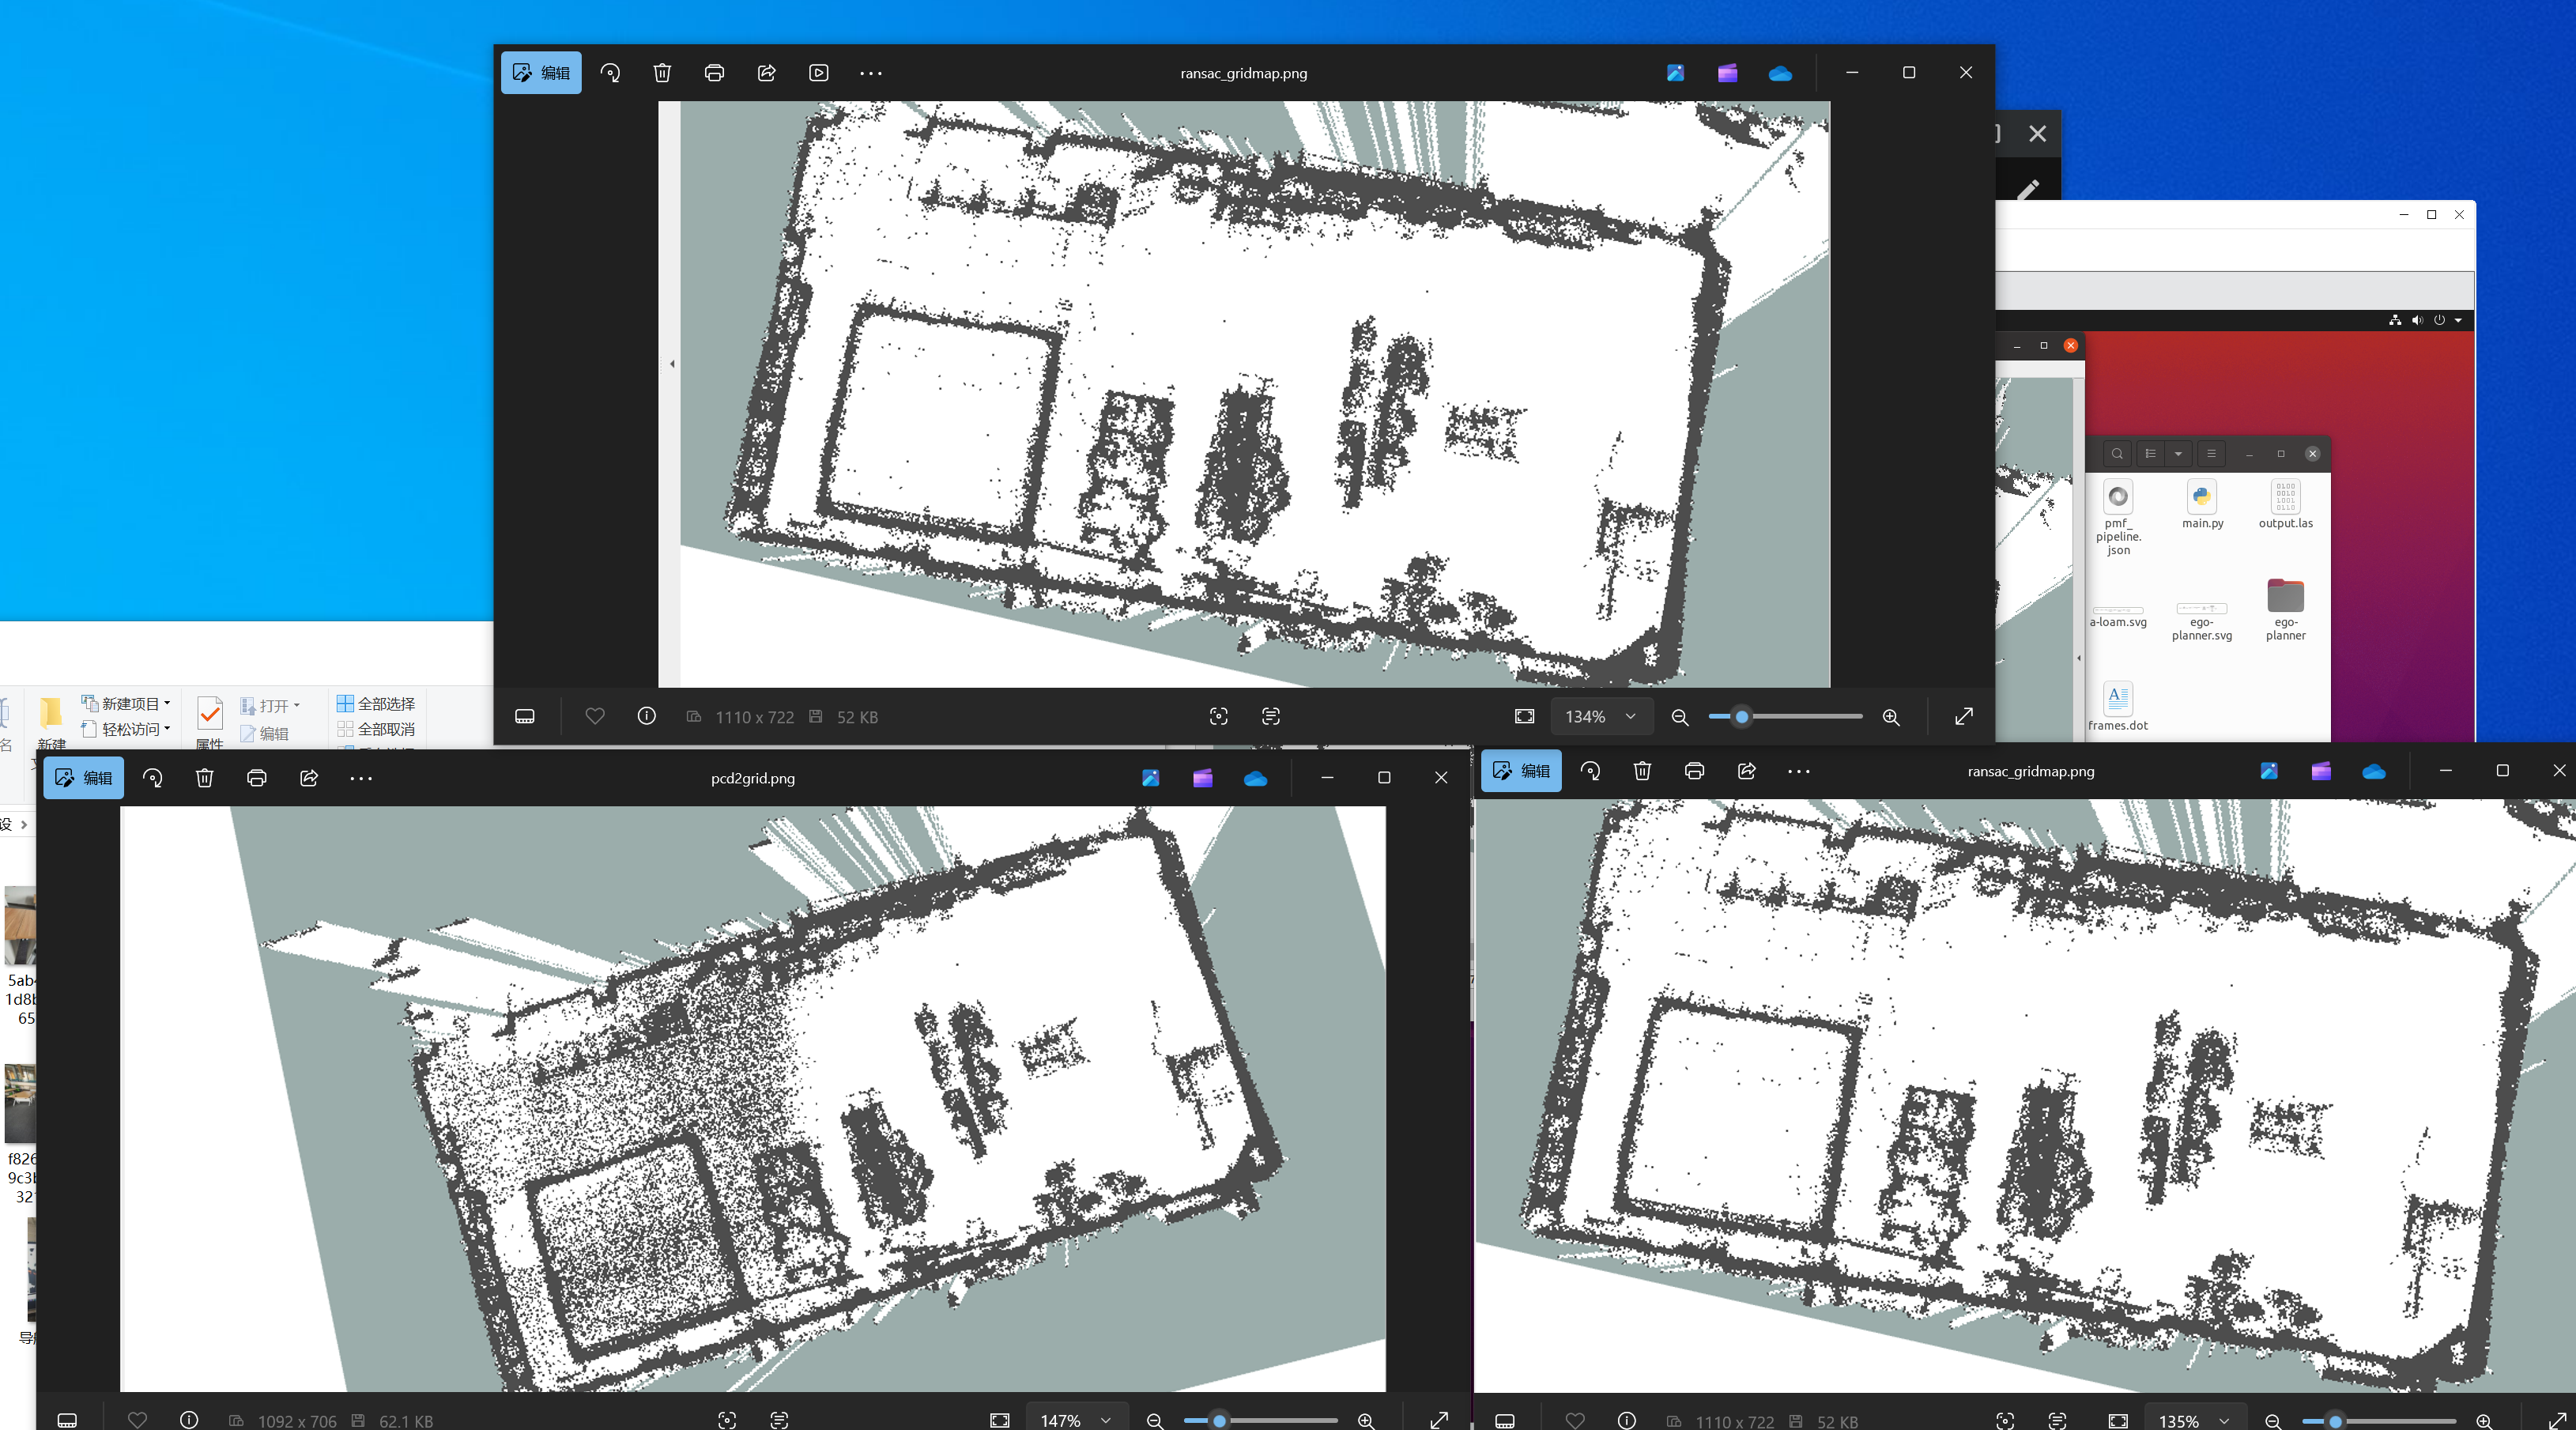Toggle fullscreen arrow in top photo window
Screen dimensions: 2576x1430
pyautogui.click(x=1963, y=716)
